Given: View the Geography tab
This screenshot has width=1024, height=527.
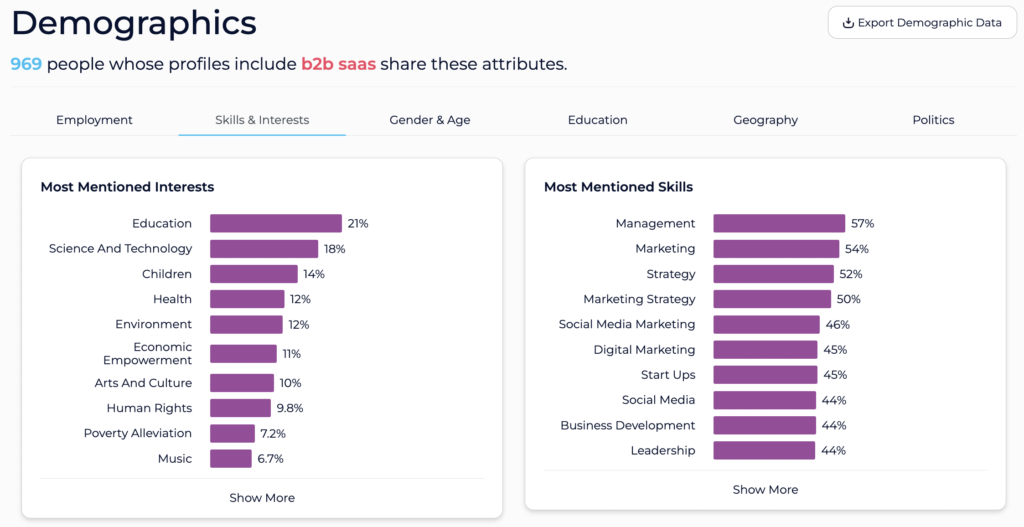Looking at the screenshot, I should (765, 120).
